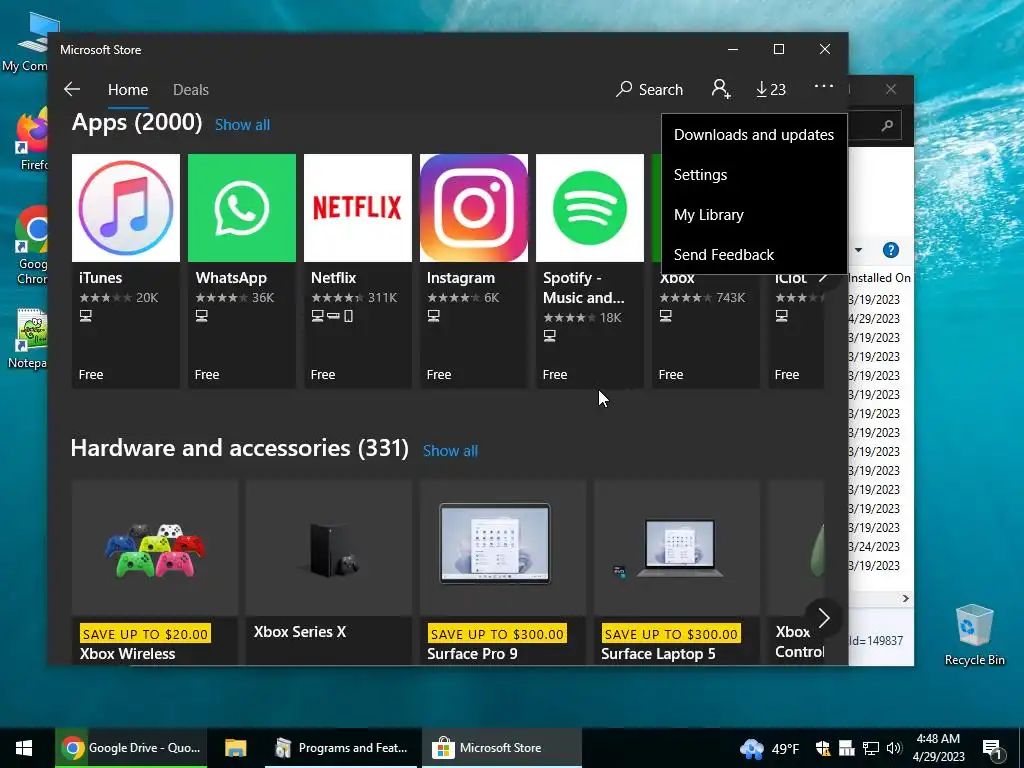The width and height of the screenshot is (1024, 768).
Task: Open Settings from the dropdown menu
Action: pos(754,174)
